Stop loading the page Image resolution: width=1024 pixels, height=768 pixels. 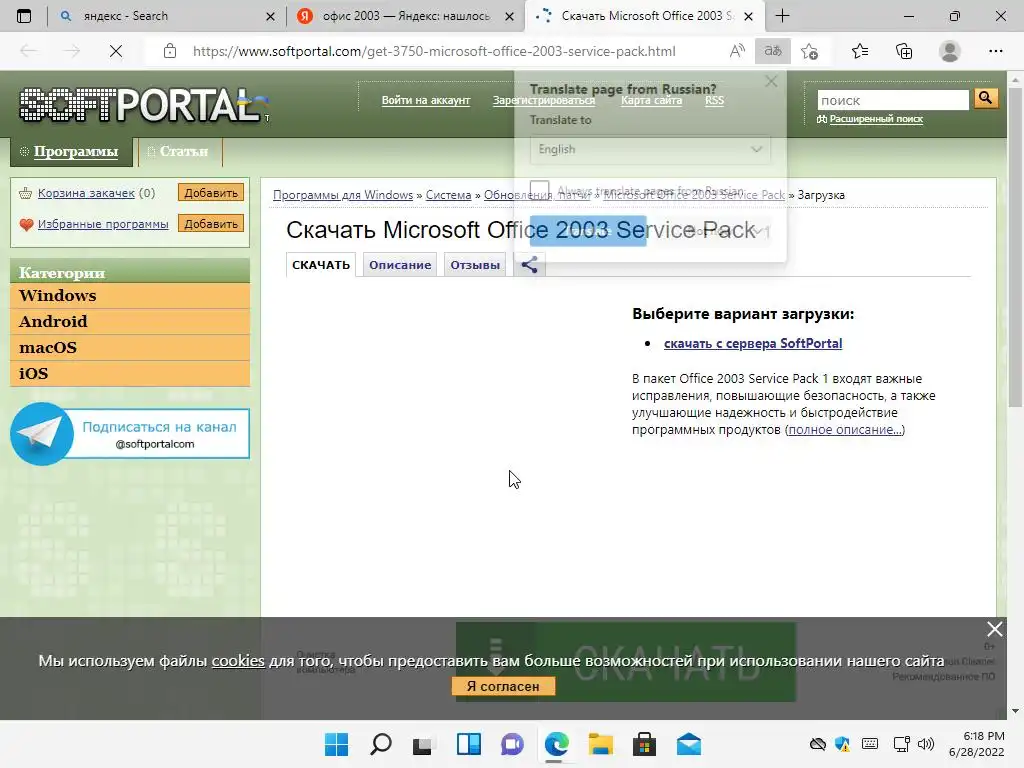point(116,51)
